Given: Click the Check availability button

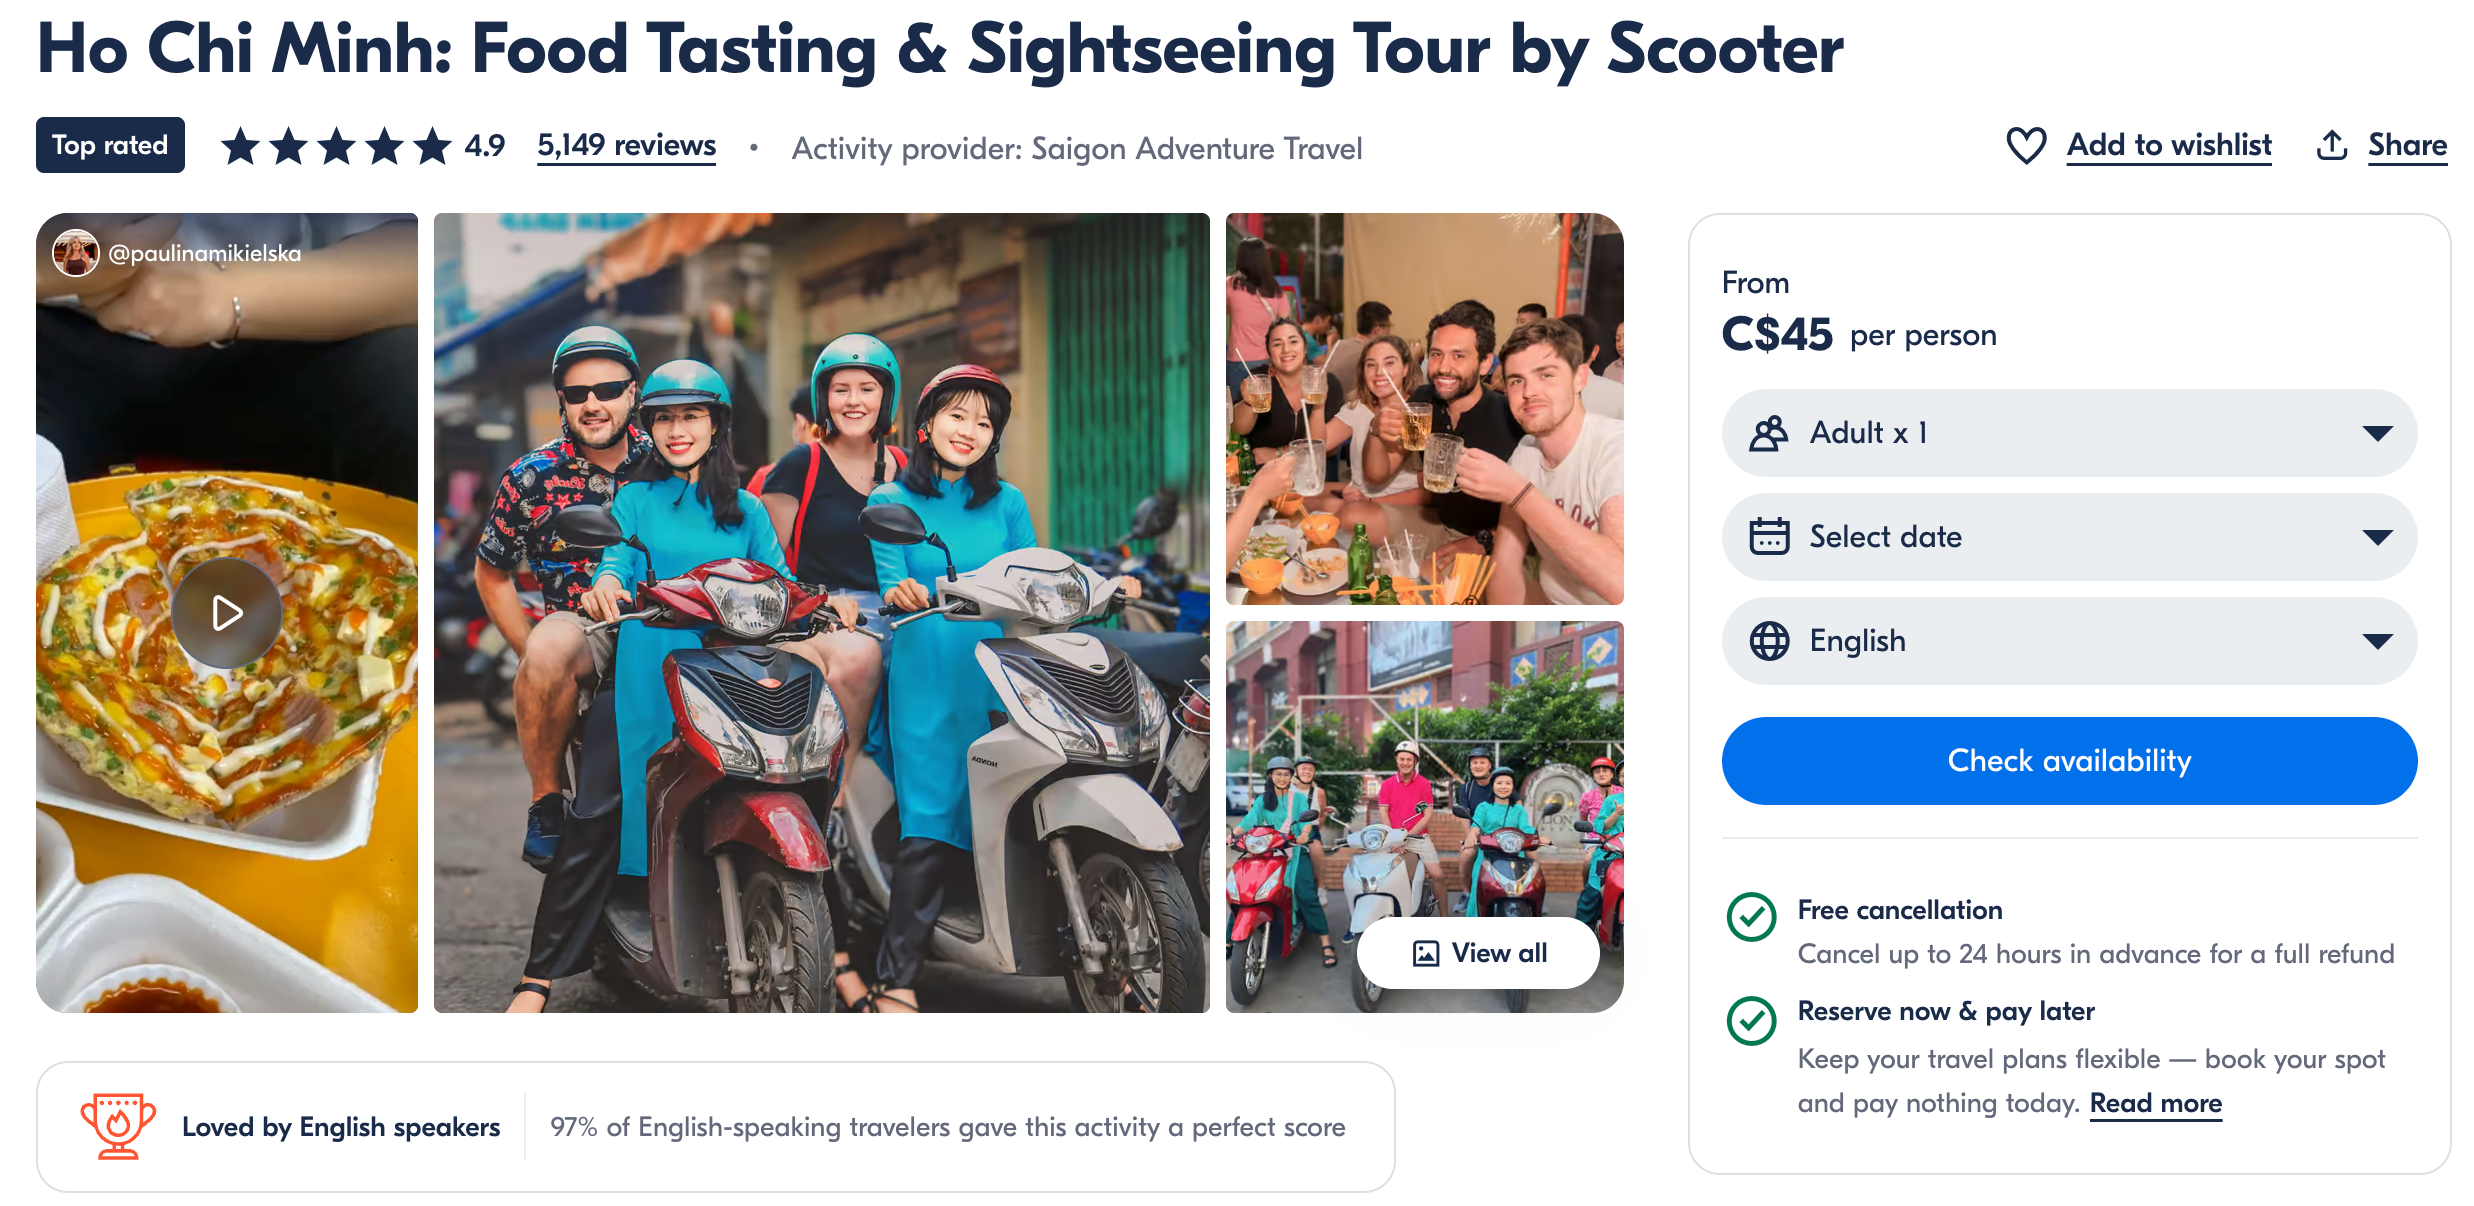Looking at the screenshot, I should pos(2068,760).
